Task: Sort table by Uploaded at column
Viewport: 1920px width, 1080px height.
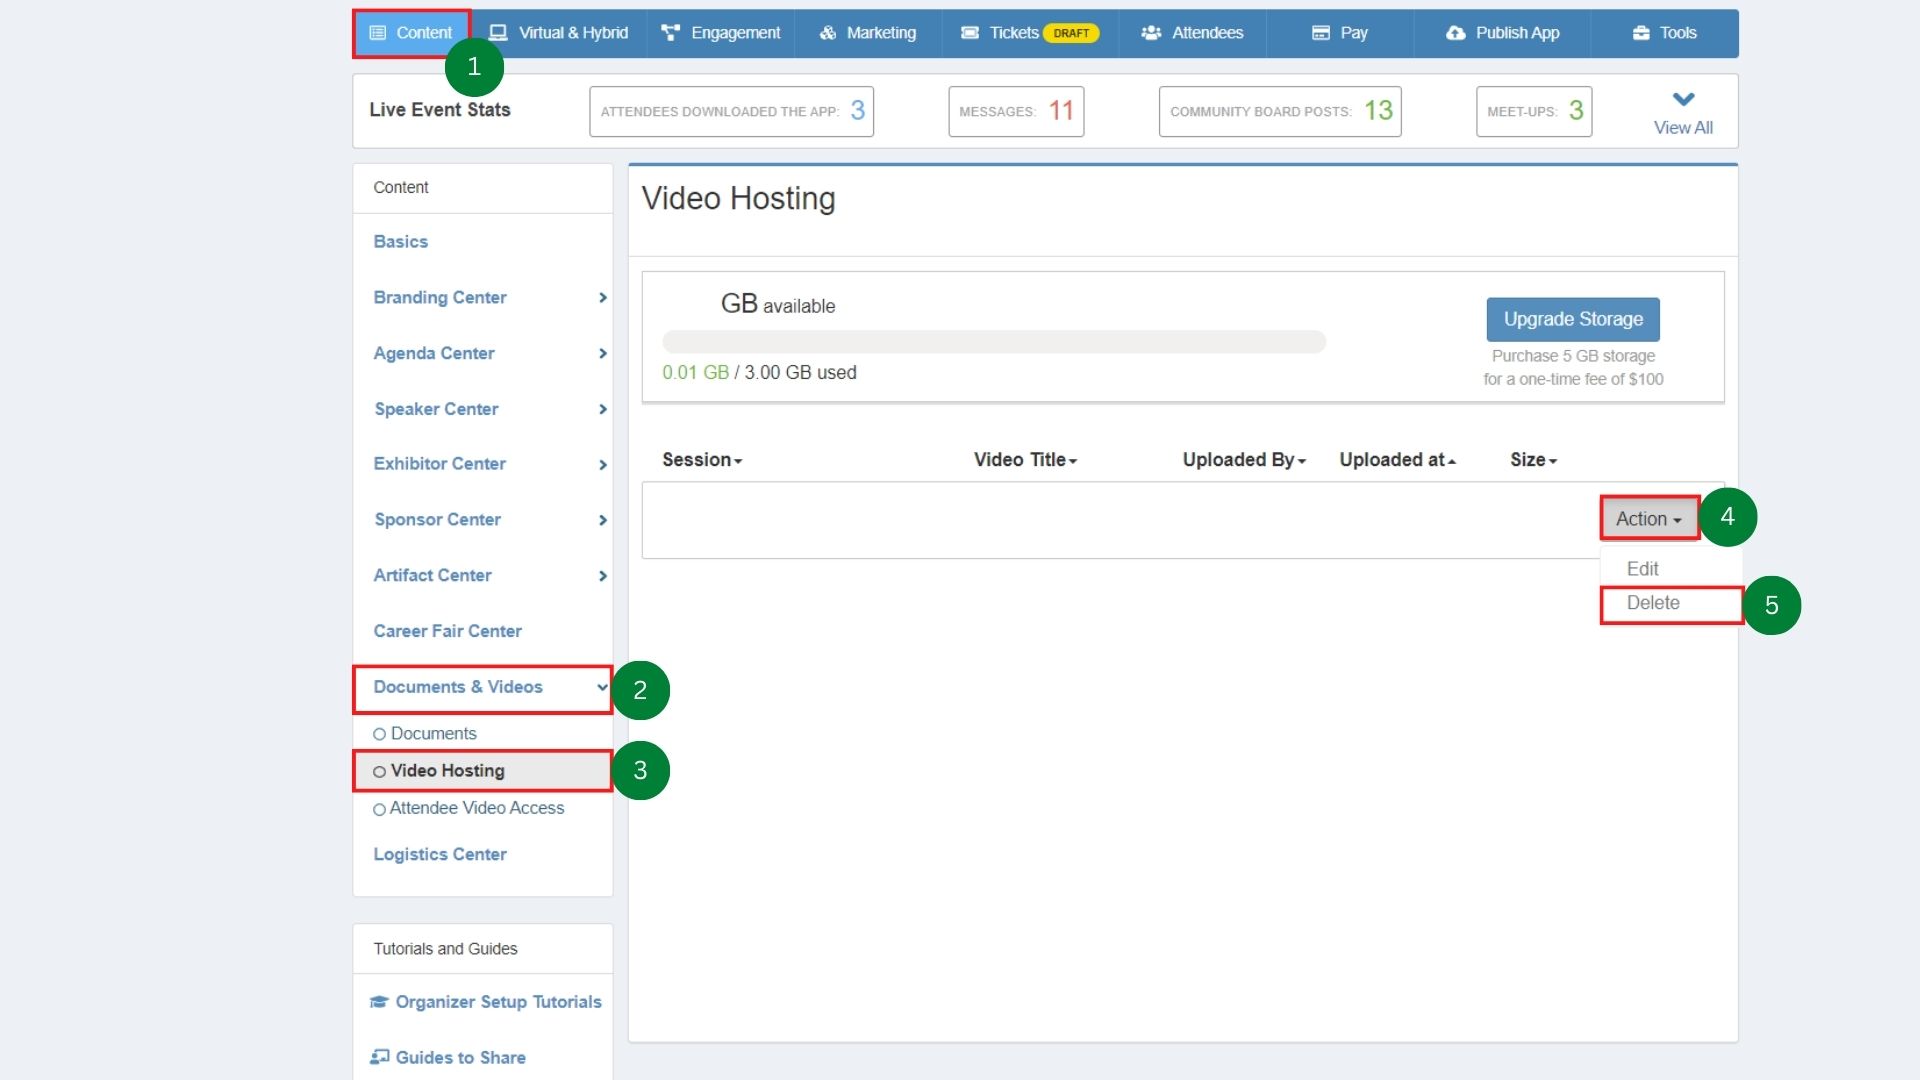Action: tap(1397, 460)
